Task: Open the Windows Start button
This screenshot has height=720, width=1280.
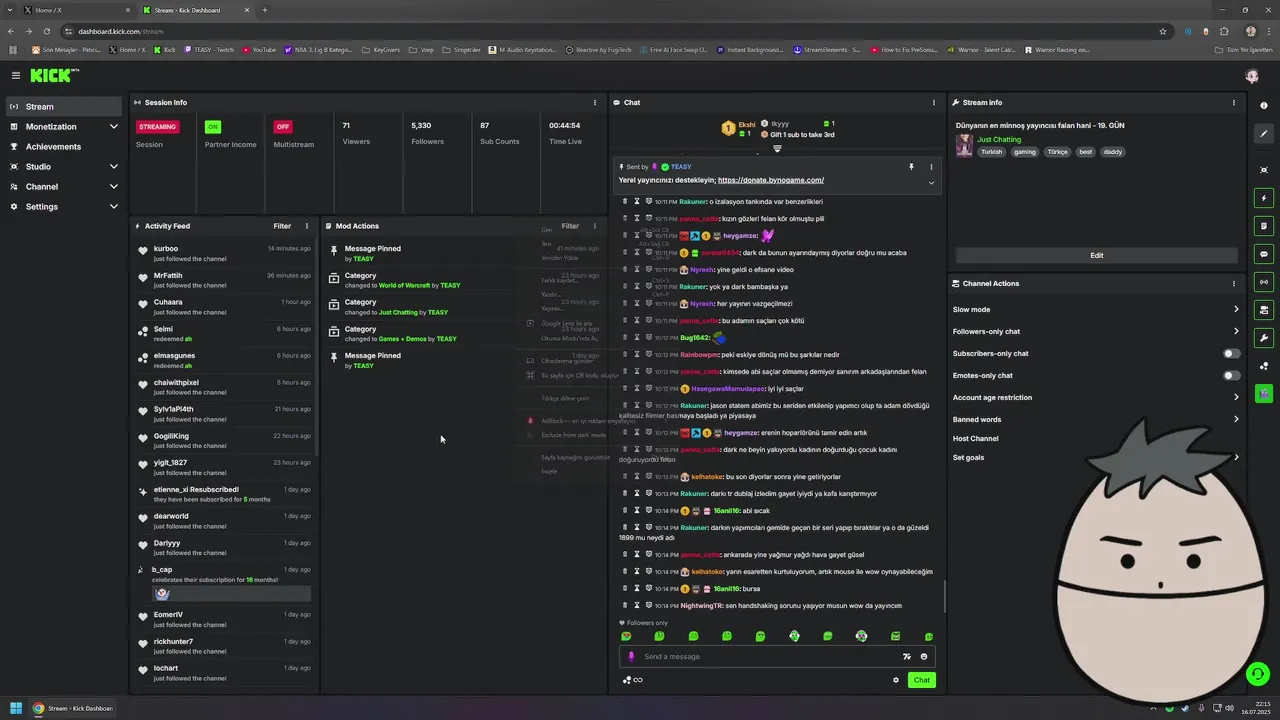Action: [16, 708]
